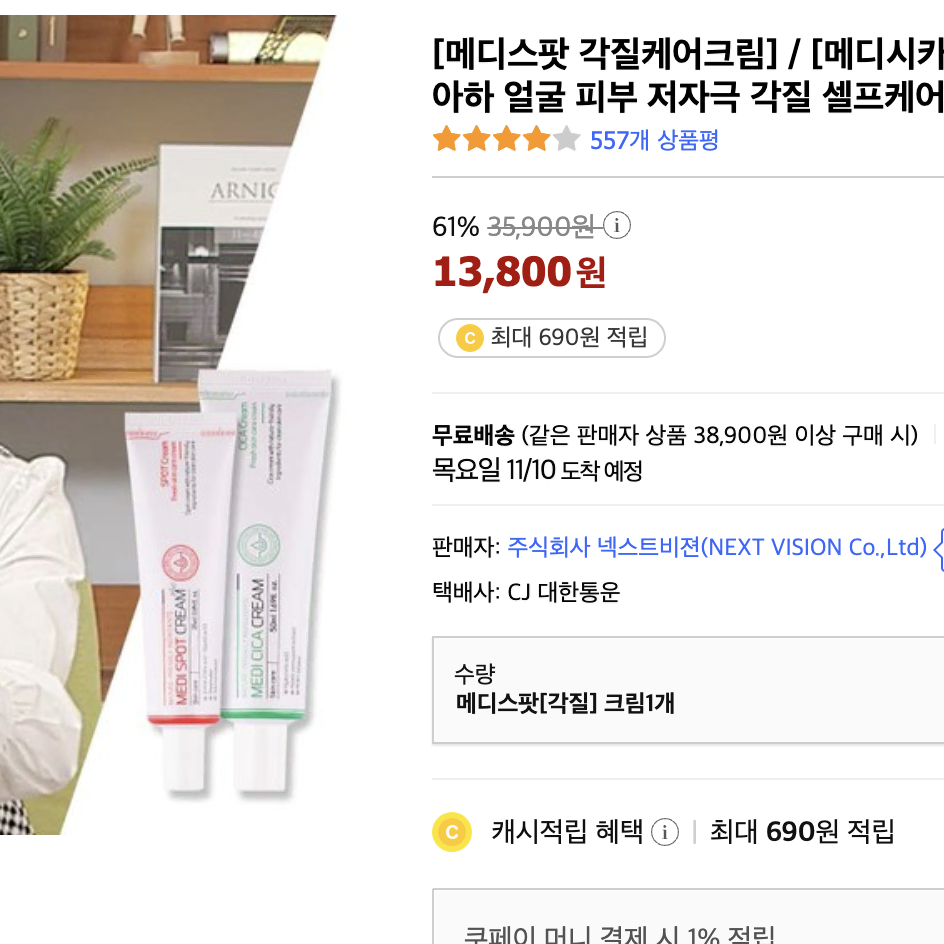This screenshot has height=944, width=944.
Task: Click the 무료배송 shipping info text
Action: tap(675, 435)
